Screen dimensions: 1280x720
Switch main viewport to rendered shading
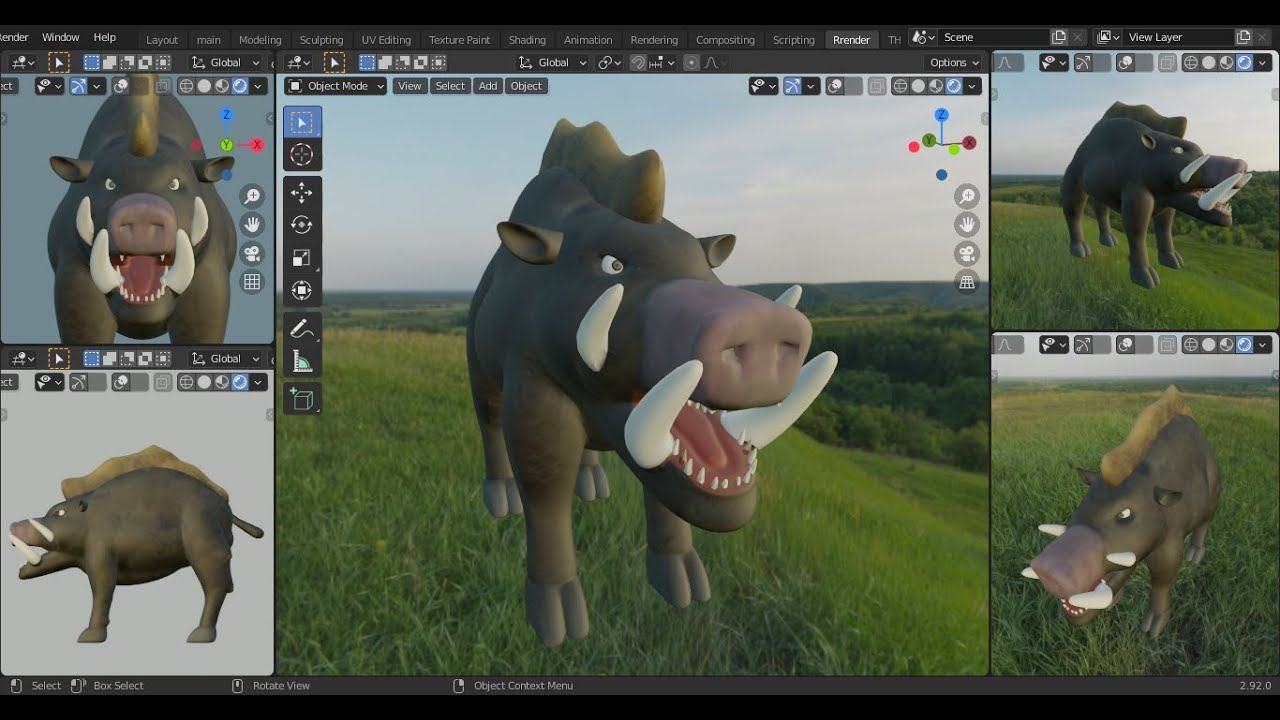(x=954, y=86)
